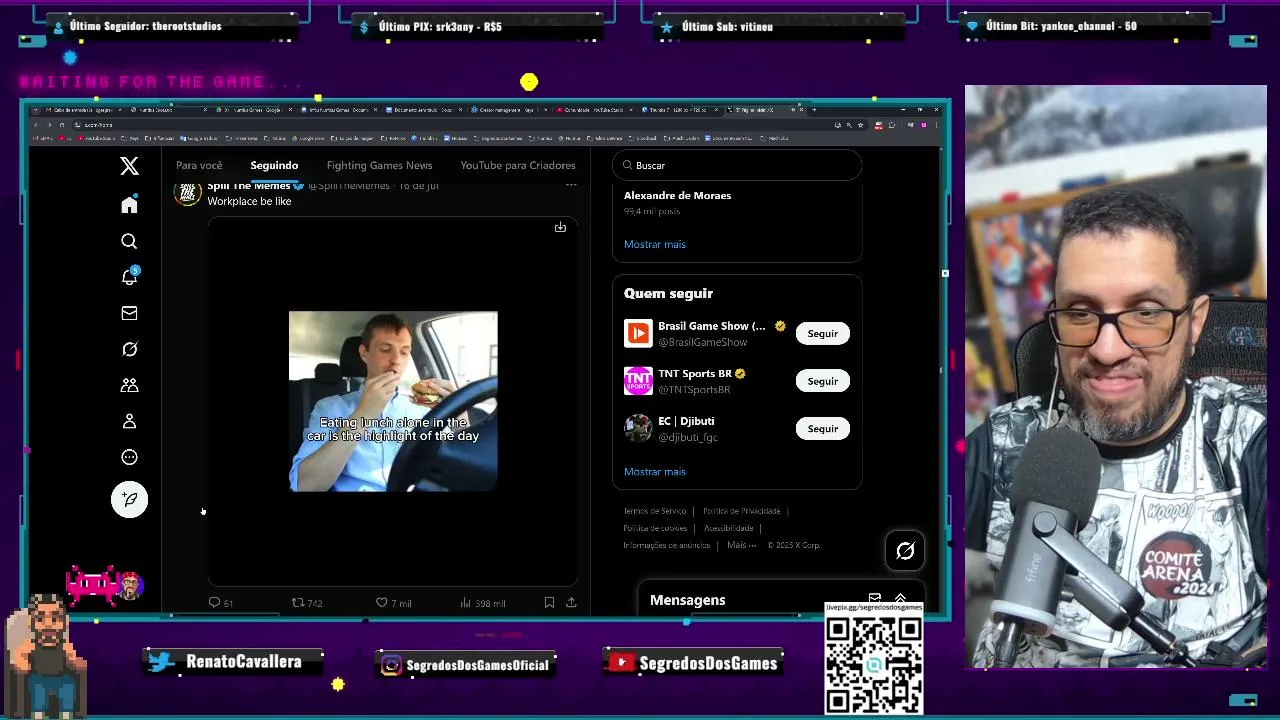1280x720 pixels.
Task: Open Communities people icon
Action: [x=129, y=385]
